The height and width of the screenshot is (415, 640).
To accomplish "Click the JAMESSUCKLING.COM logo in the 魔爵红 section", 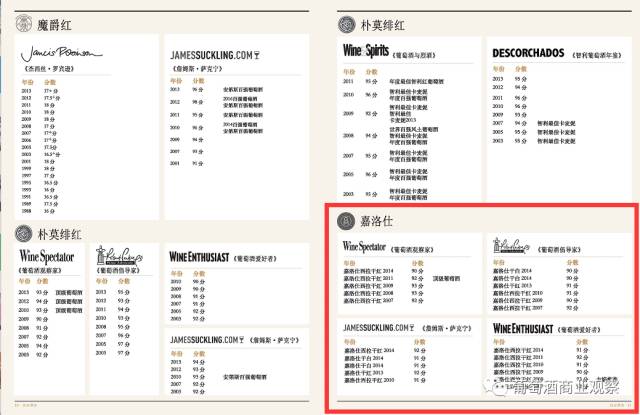I will tap(215, 55).
